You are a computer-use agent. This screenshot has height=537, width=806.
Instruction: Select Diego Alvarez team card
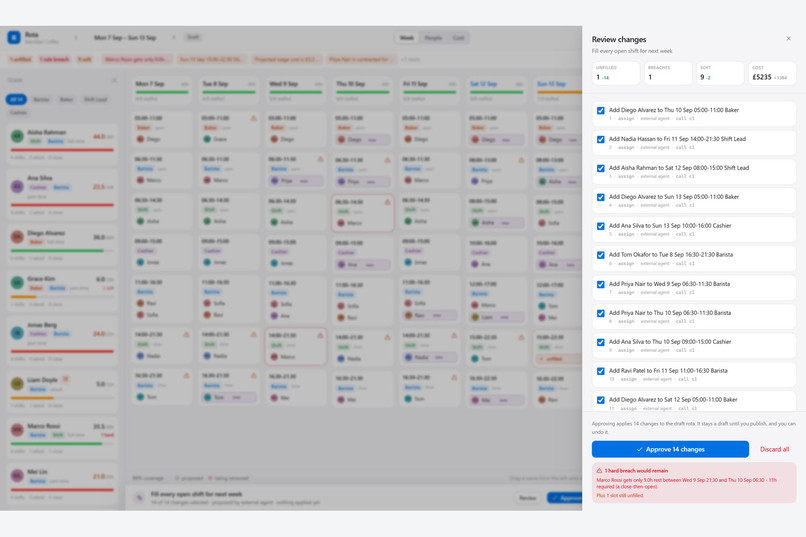pos(62,244)
